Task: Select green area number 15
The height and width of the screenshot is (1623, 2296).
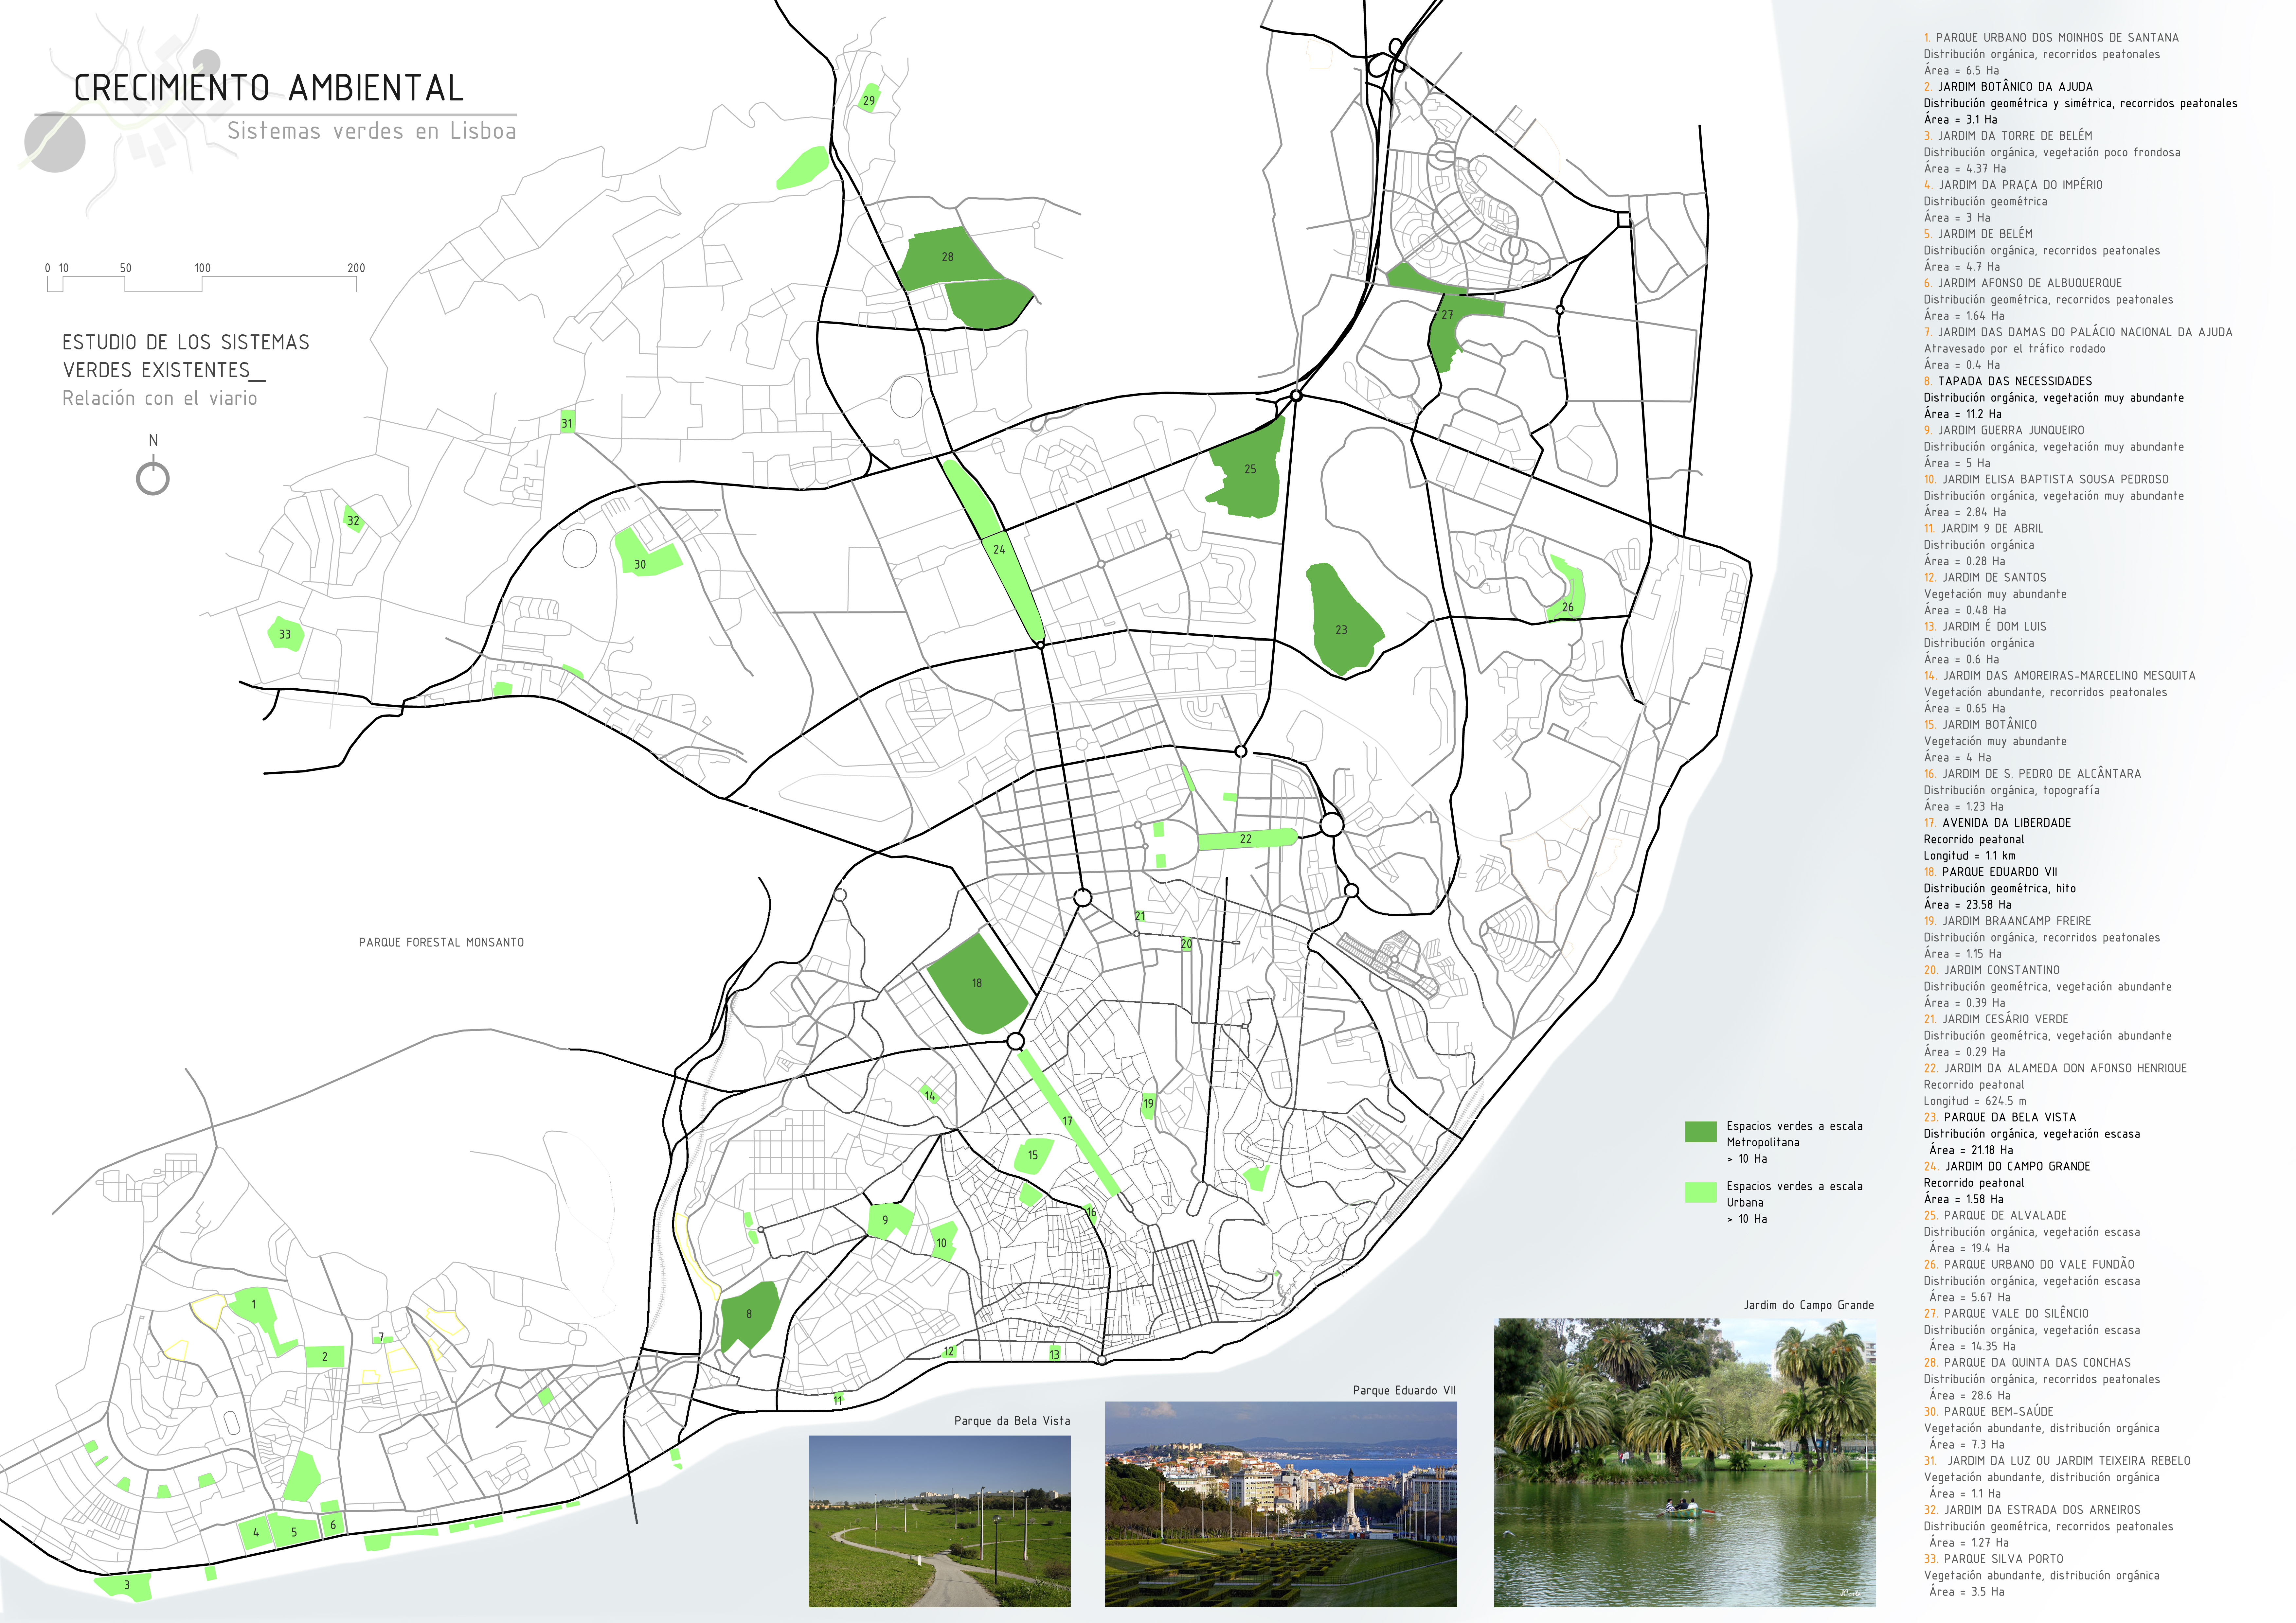Action: (x=1033, y=1155)
